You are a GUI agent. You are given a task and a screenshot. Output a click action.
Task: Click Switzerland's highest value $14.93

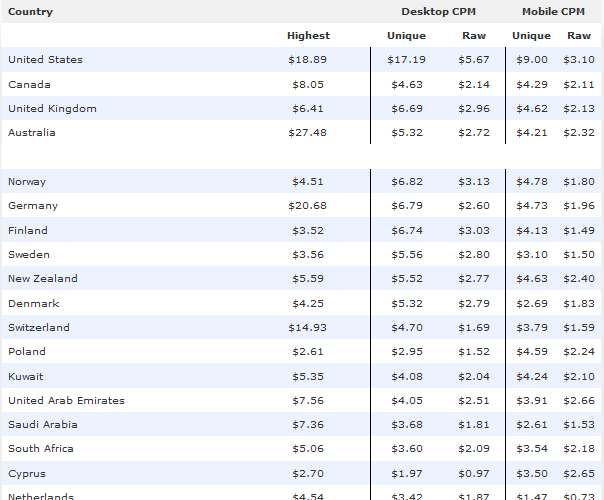[x=308, y=328]
